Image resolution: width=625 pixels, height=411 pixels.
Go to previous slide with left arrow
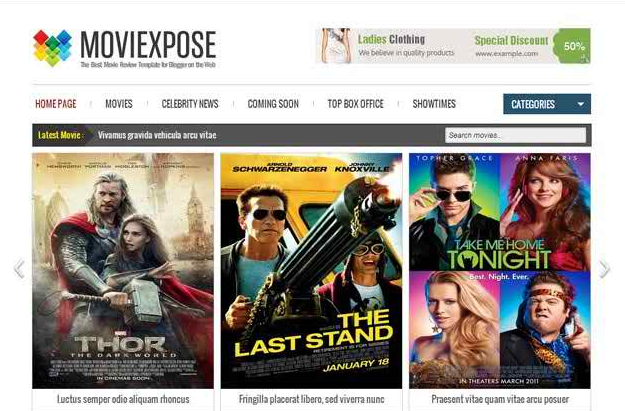19,269
